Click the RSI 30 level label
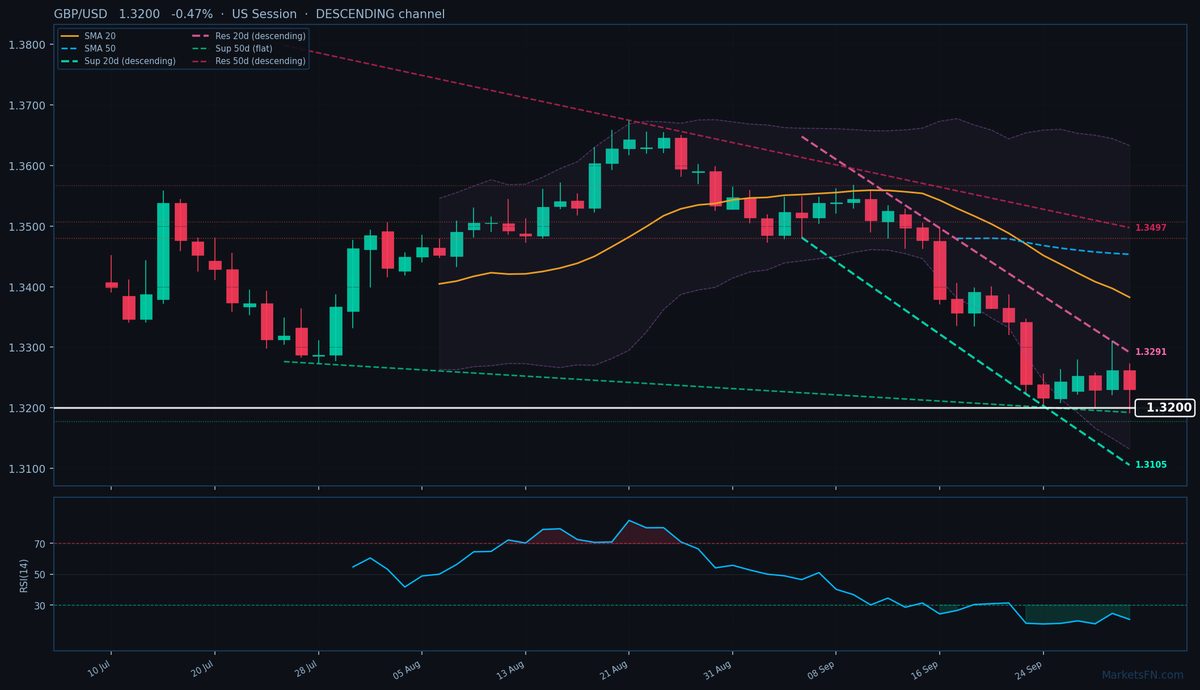This screenshot has height=690, width=1200. (40, 605)
